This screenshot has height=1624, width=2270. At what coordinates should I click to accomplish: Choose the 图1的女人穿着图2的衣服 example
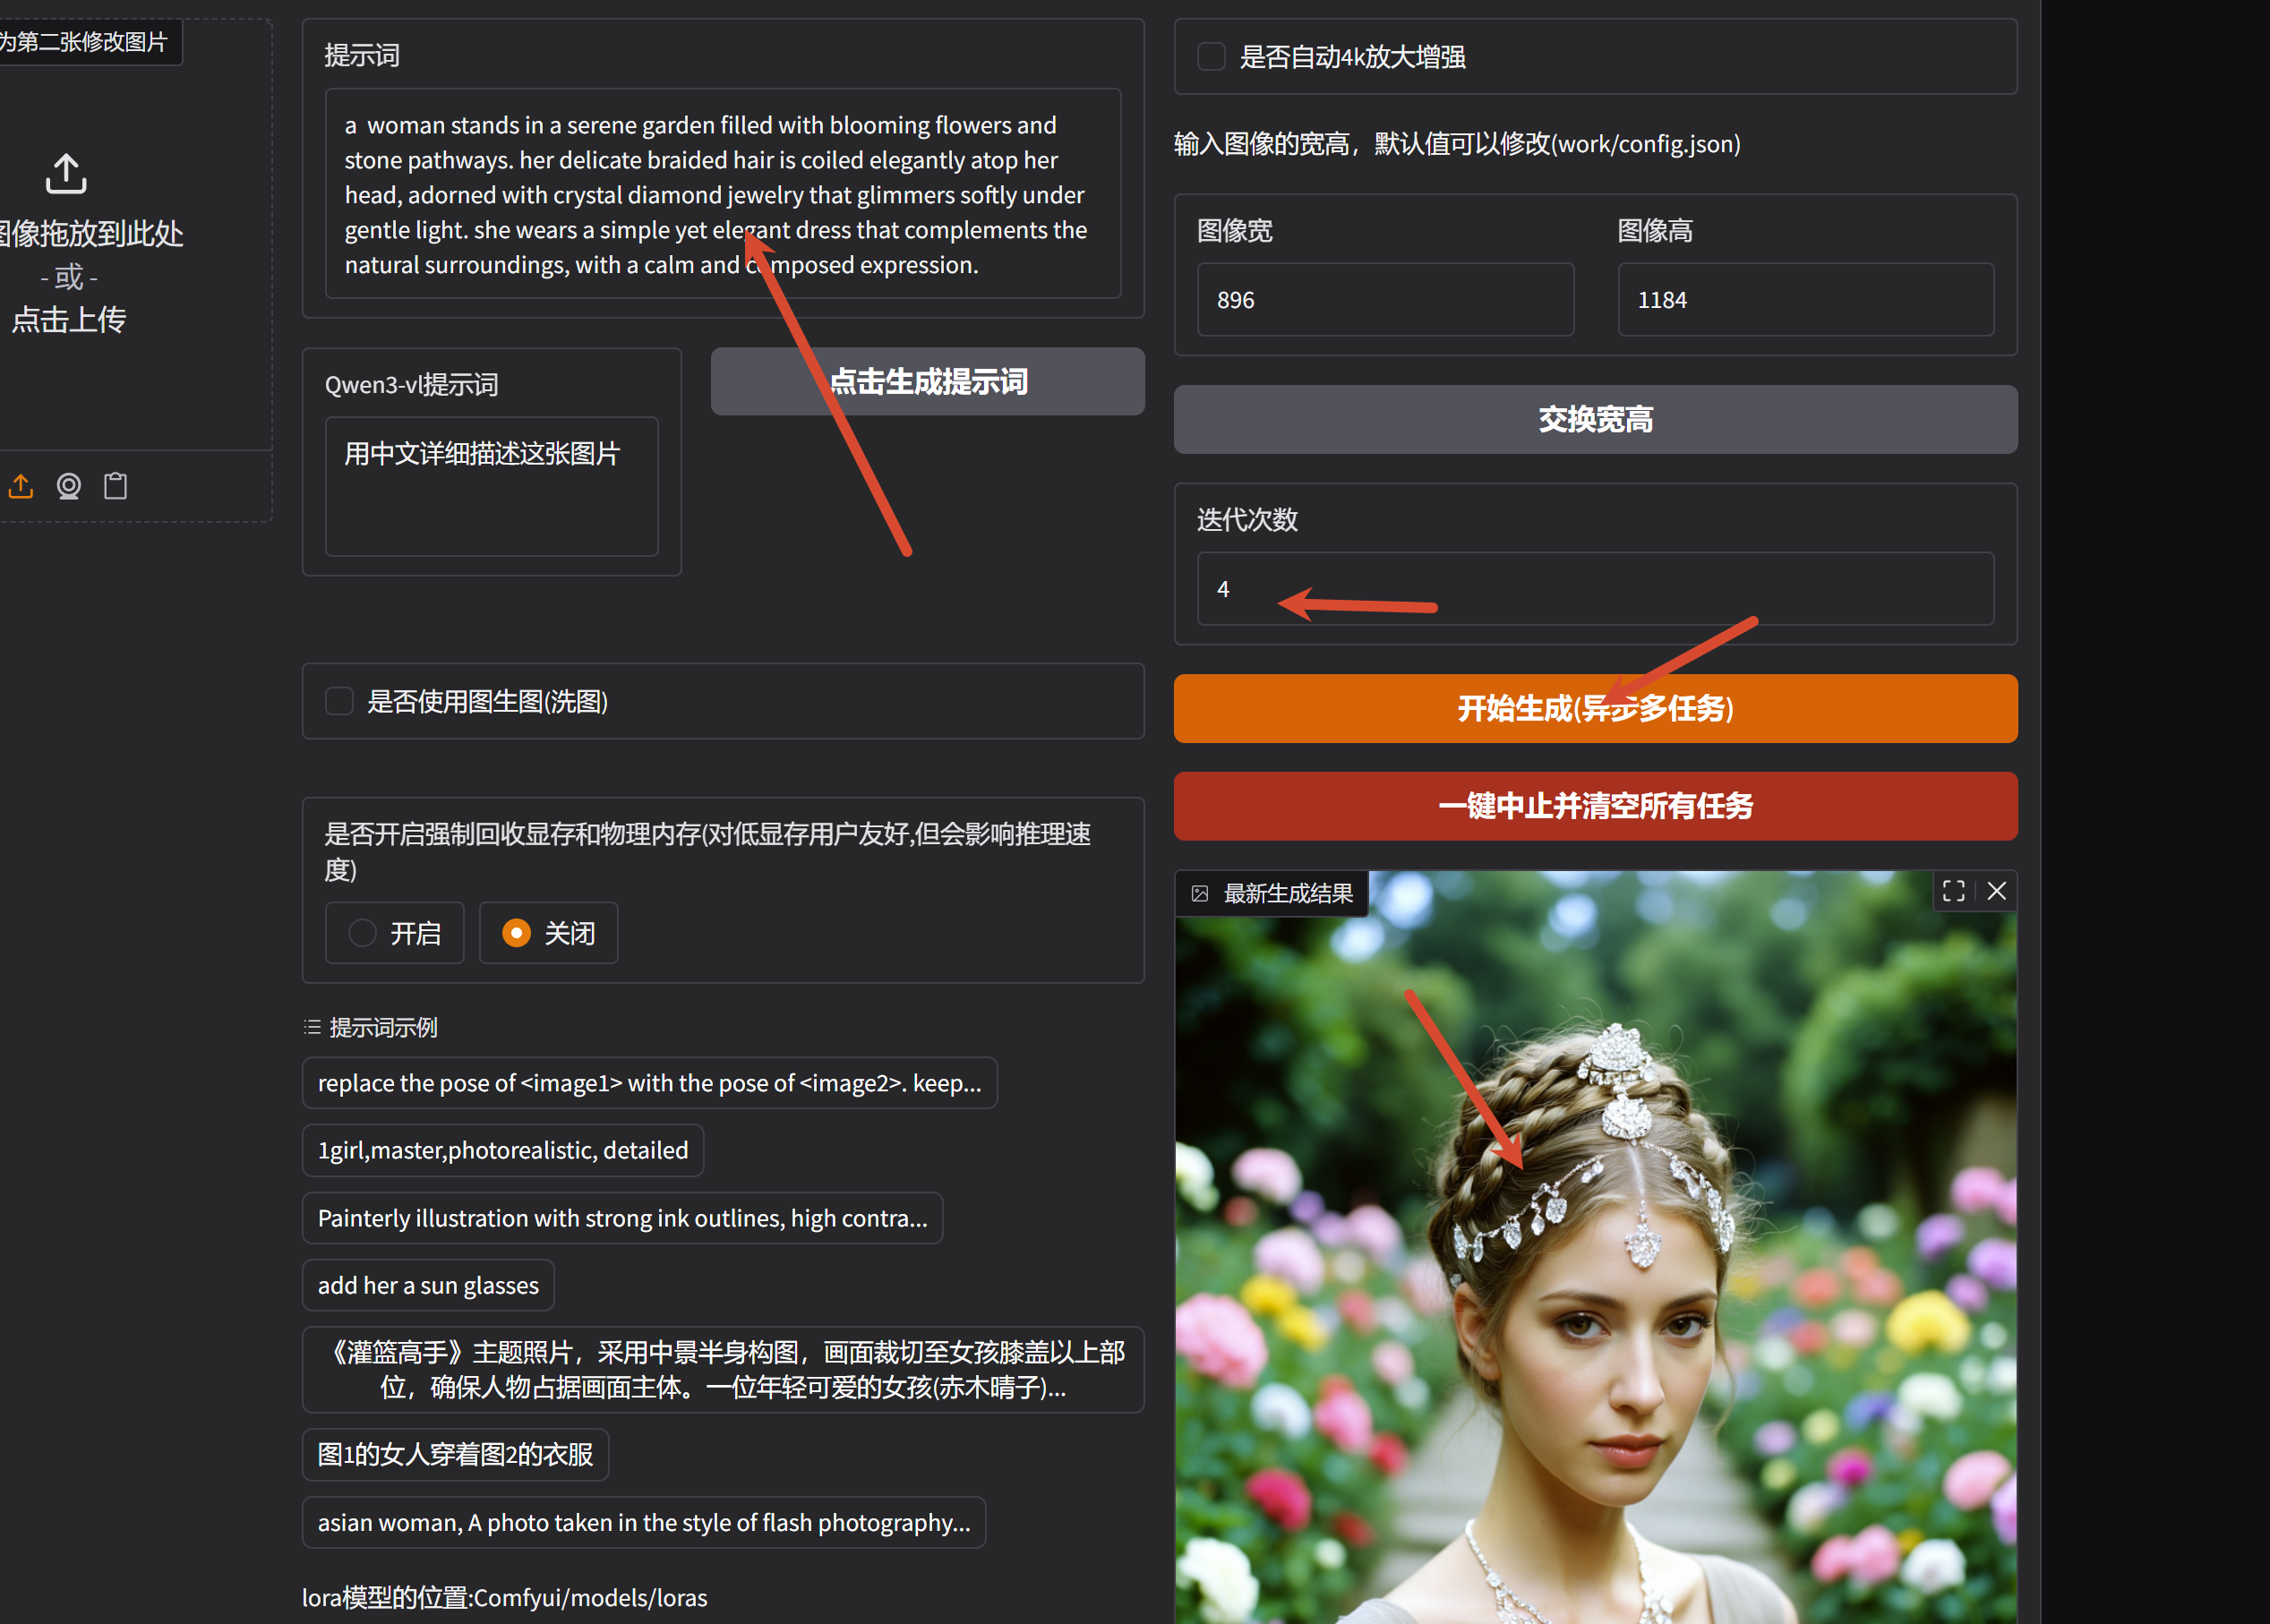click(455, 1454)
